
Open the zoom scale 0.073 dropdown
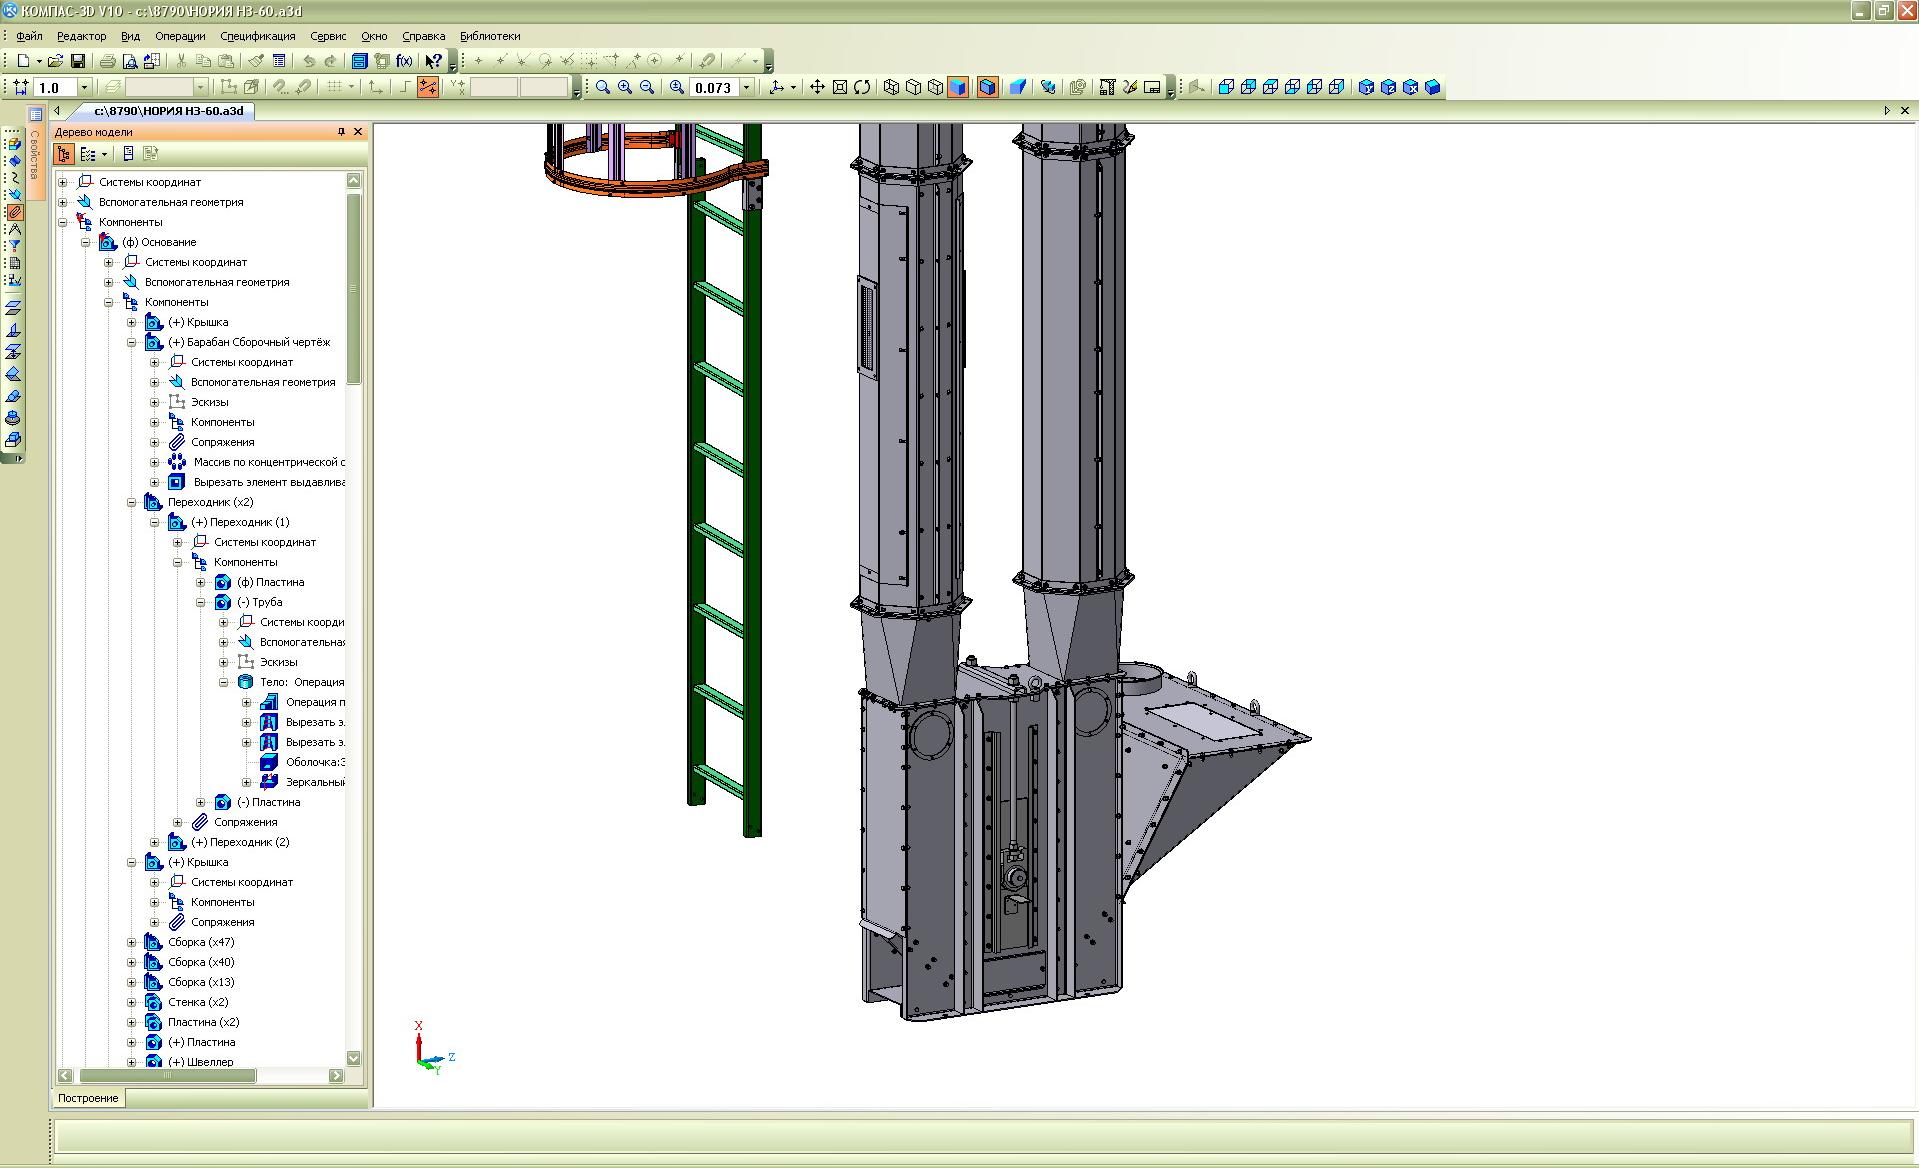point(746,88)
